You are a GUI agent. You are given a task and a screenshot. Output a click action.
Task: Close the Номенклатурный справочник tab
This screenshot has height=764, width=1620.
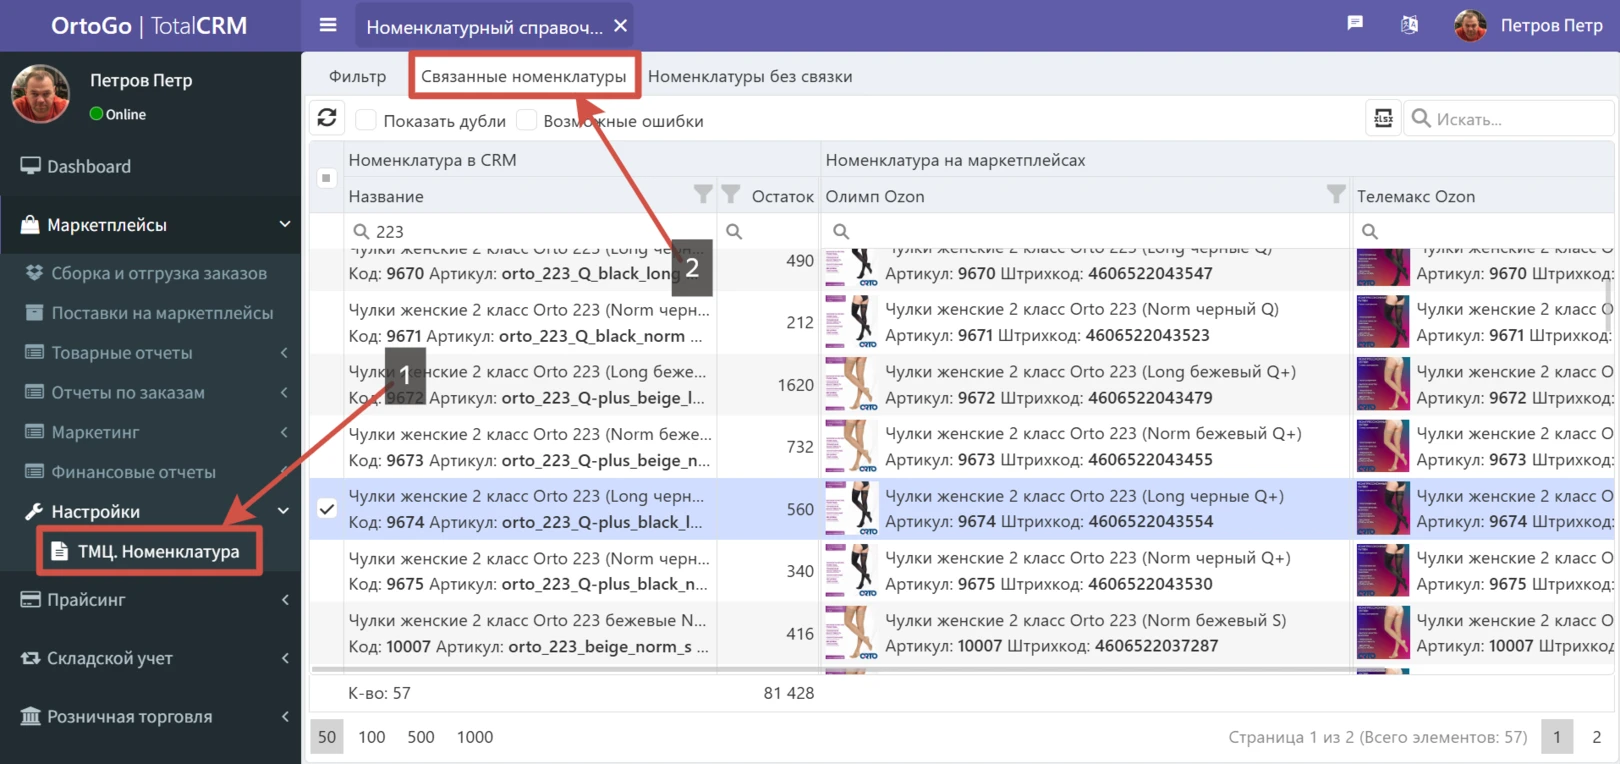tap(621, 26)
